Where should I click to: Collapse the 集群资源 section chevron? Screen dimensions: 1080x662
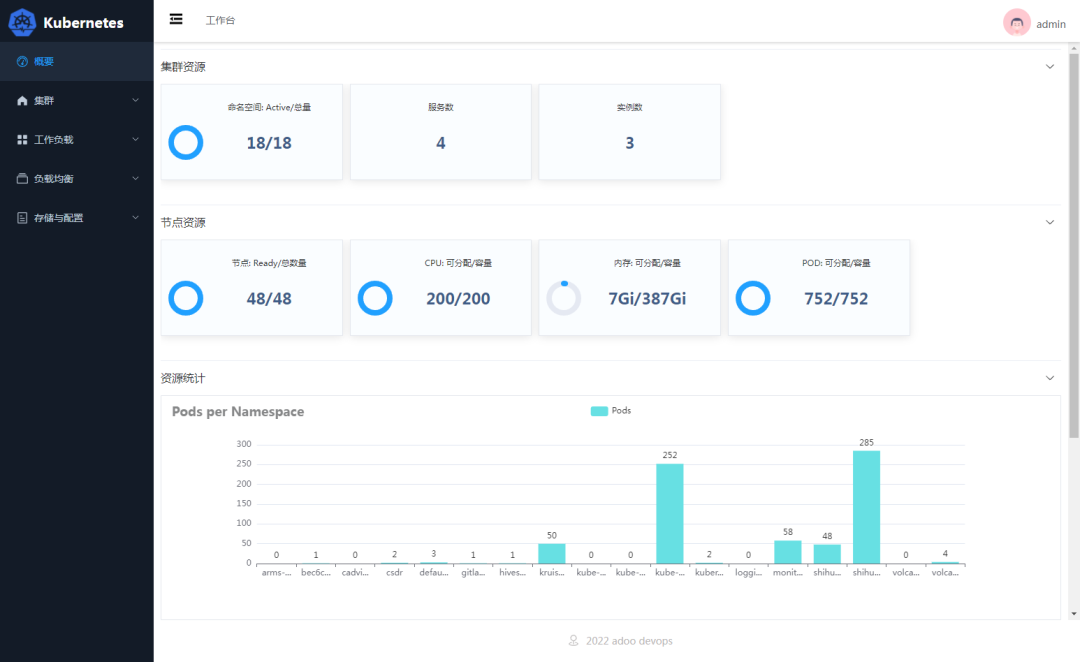(x=1050, y=67)
